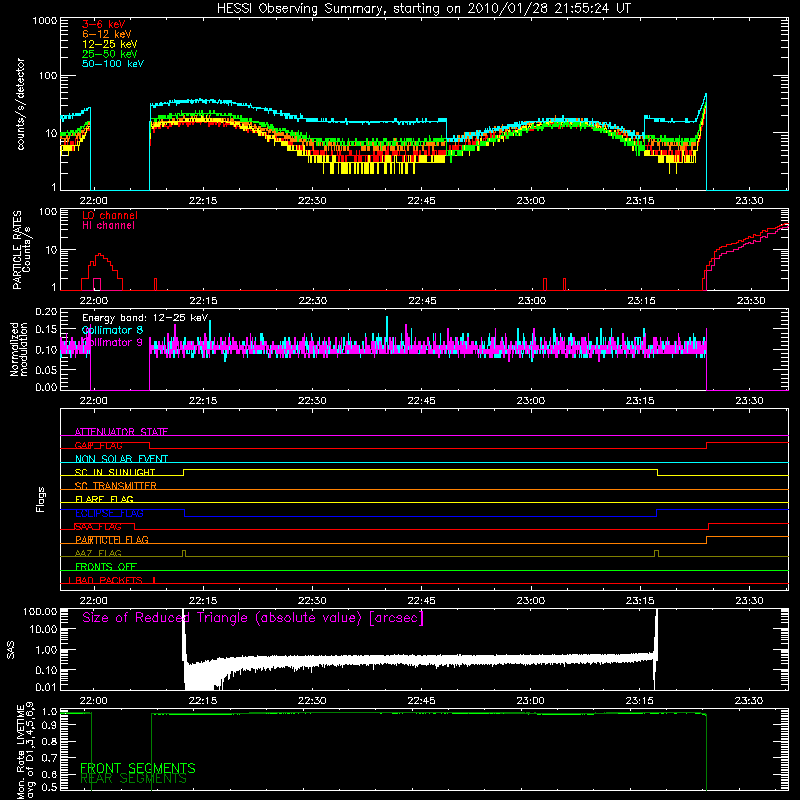Image resolution: width=800 pixels, height=800 pixels.
Task: Click the Energy band: 12-25 keV label
Action: (x=145, y=318)
